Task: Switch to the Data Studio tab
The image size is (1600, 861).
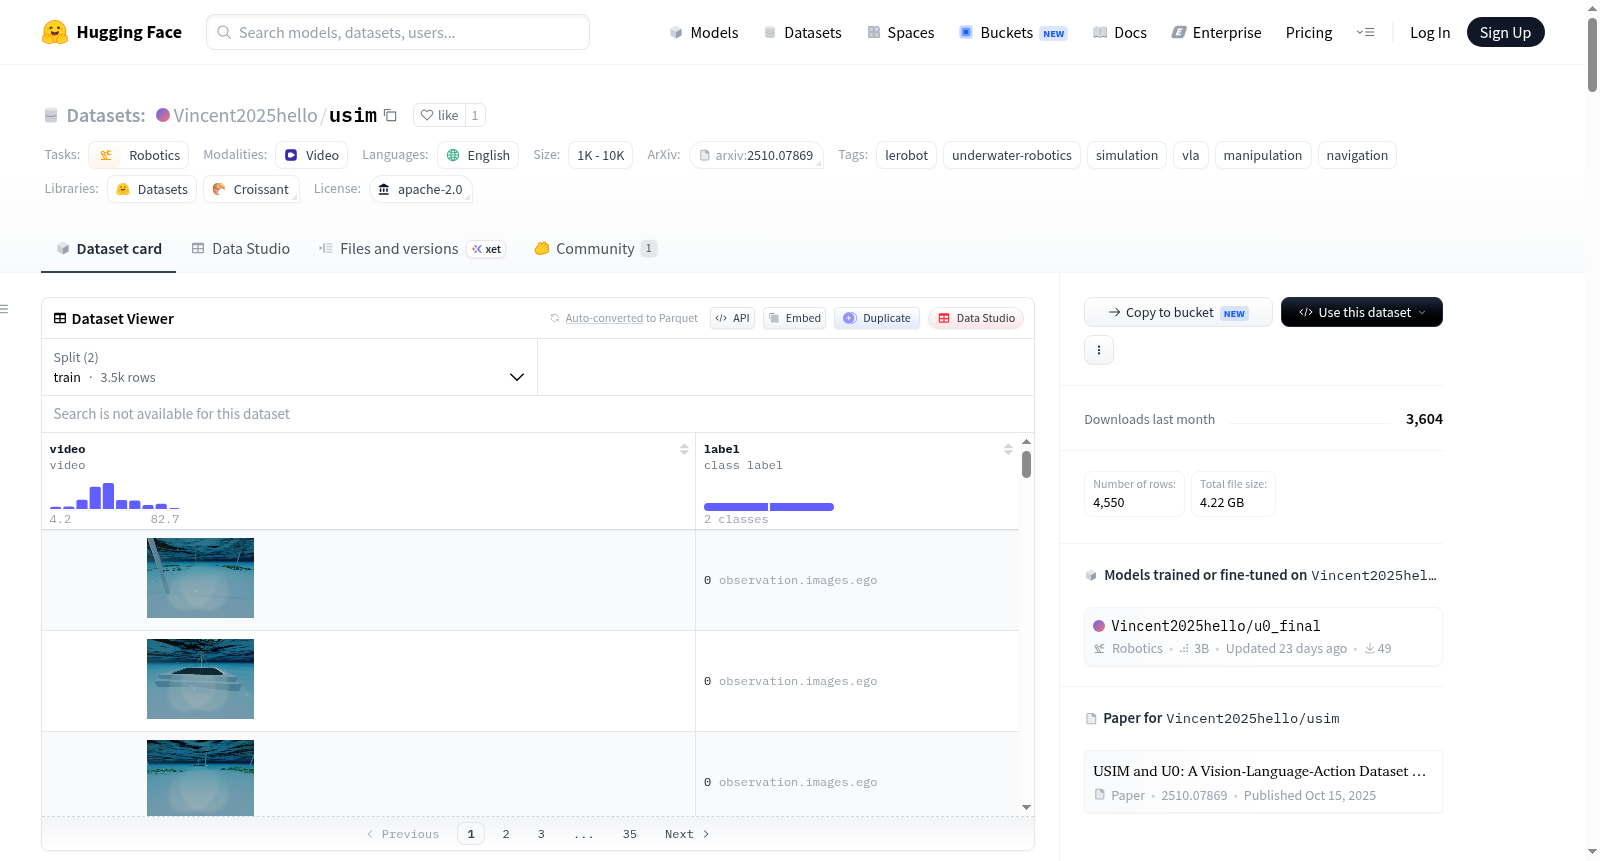Action: [241, 249]
